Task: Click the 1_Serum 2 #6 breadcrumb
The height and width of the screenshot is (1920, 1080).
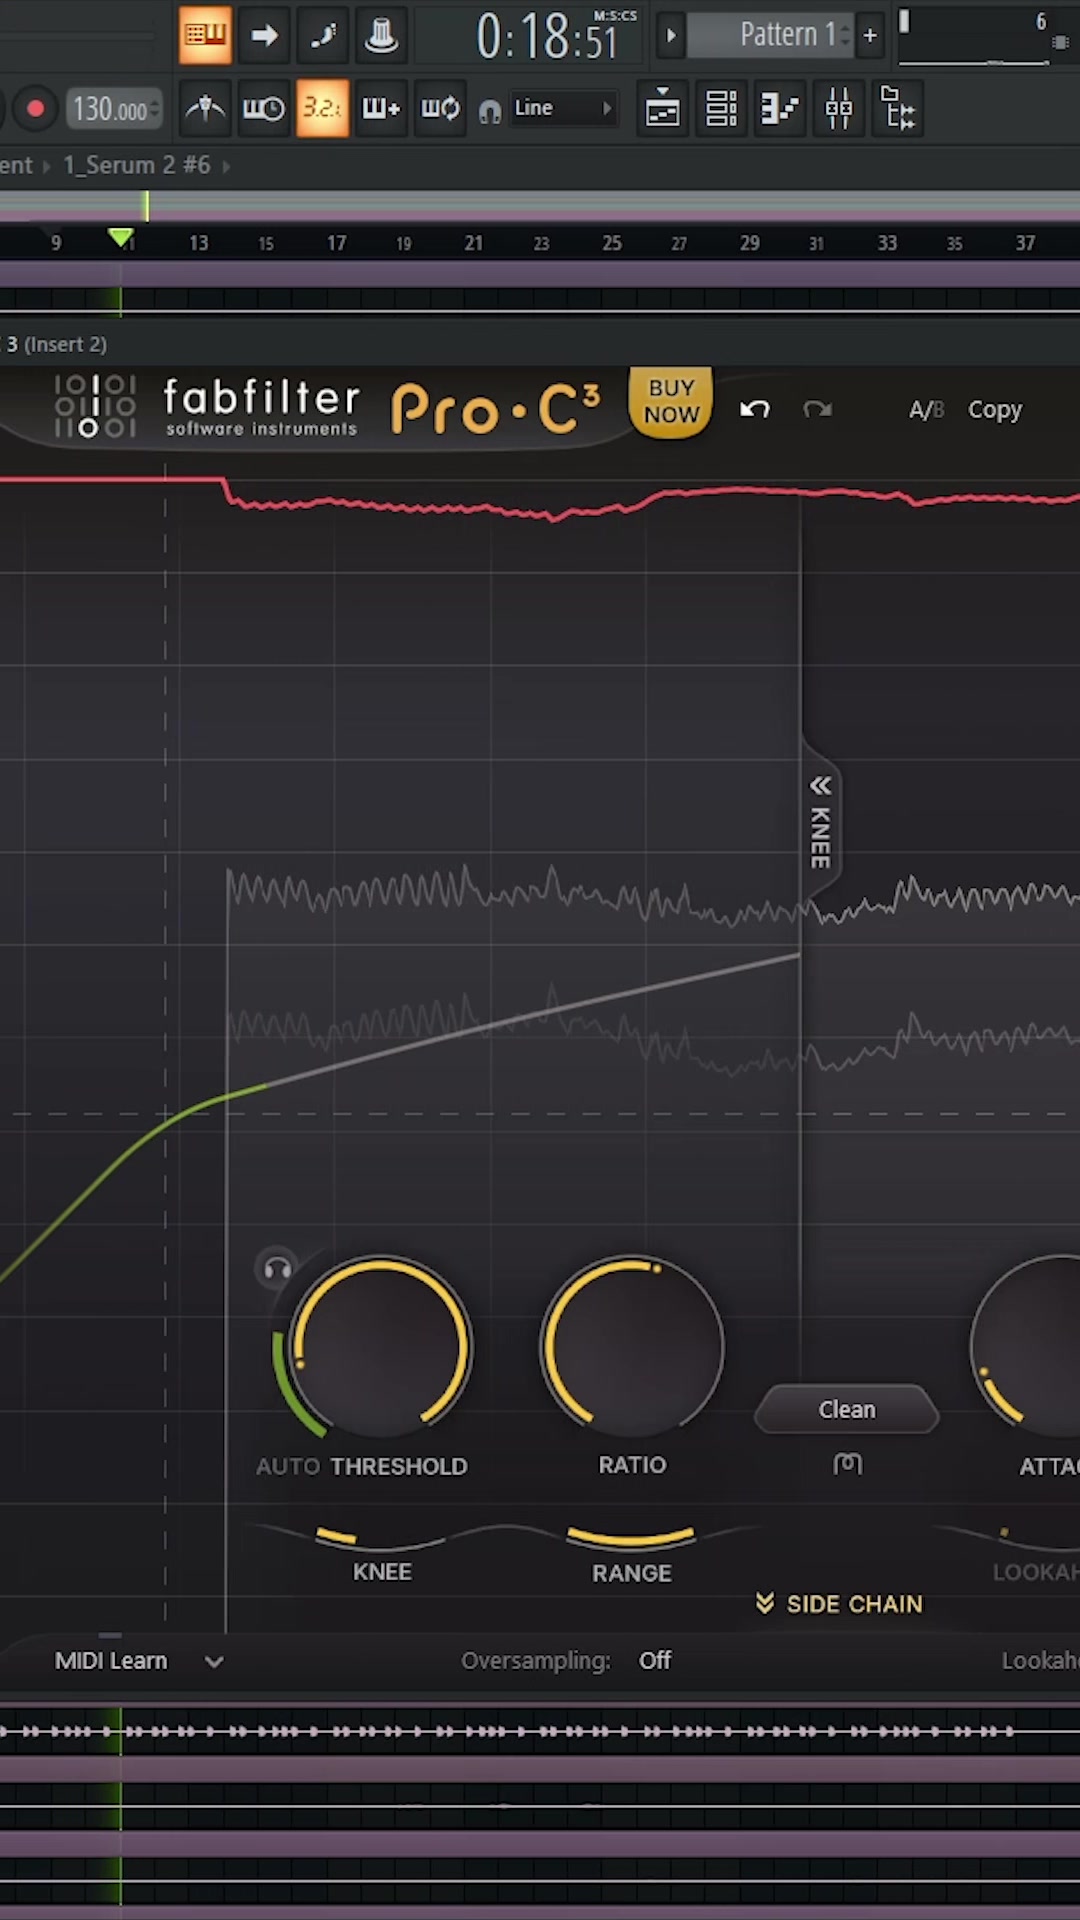Action: 137,165
